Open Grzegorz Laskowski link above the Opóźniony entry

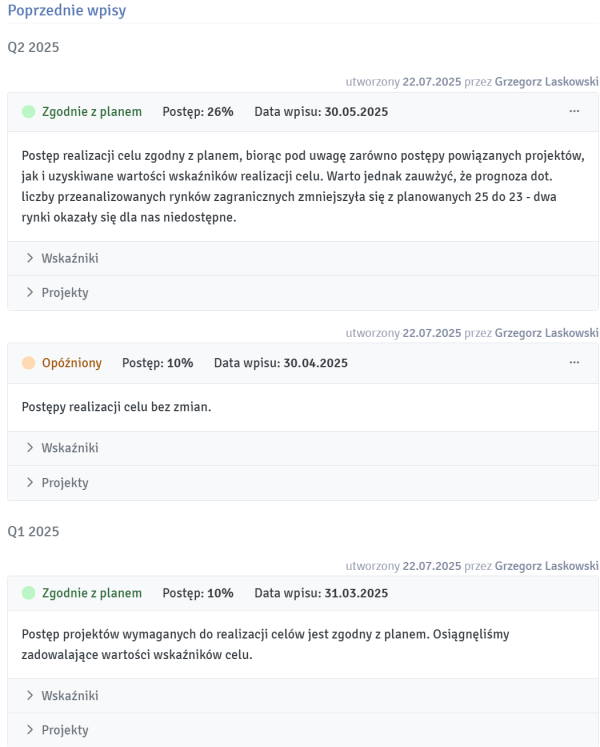546,333
